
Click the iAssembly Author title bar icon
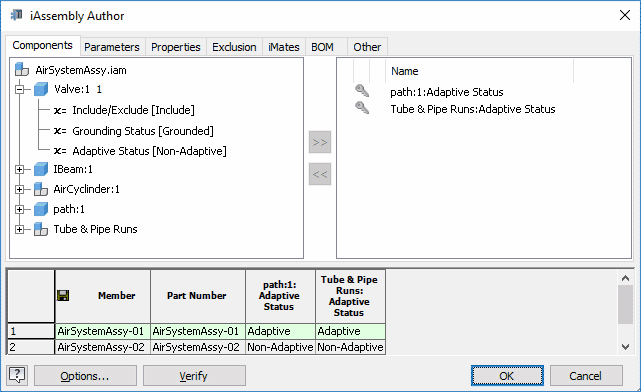[17, 15]
